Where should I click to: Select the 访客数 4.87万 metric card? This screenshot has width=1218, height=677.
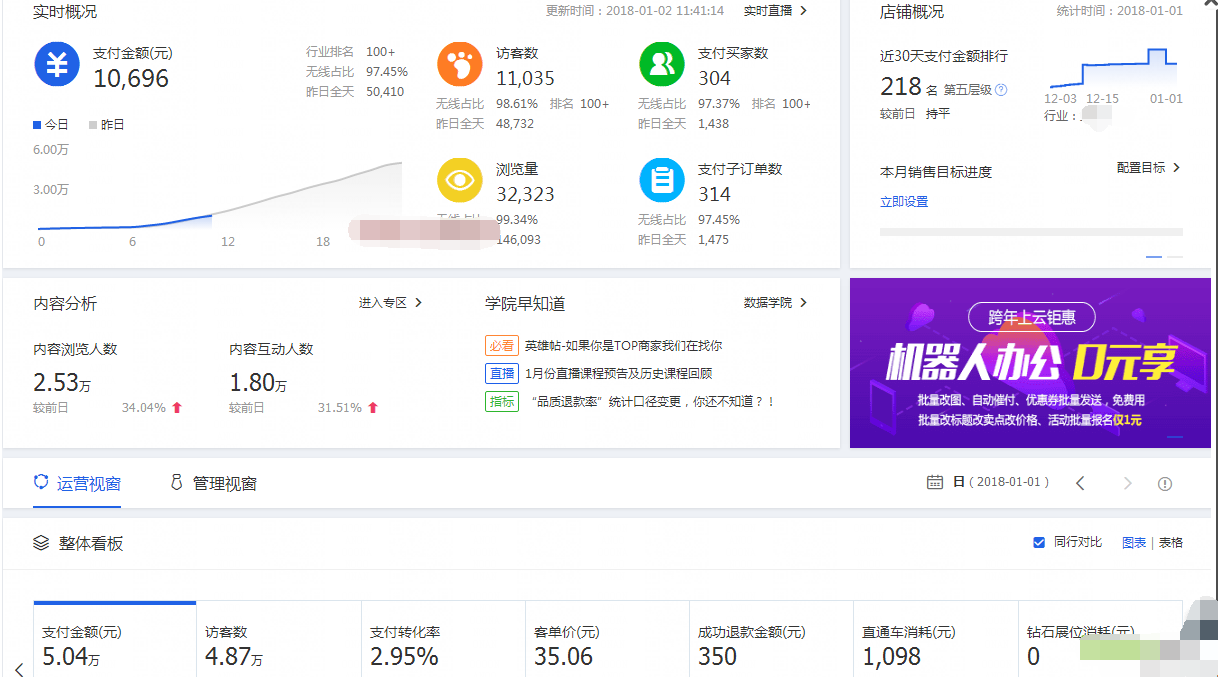pyautogui.click(x=279, y=640)
